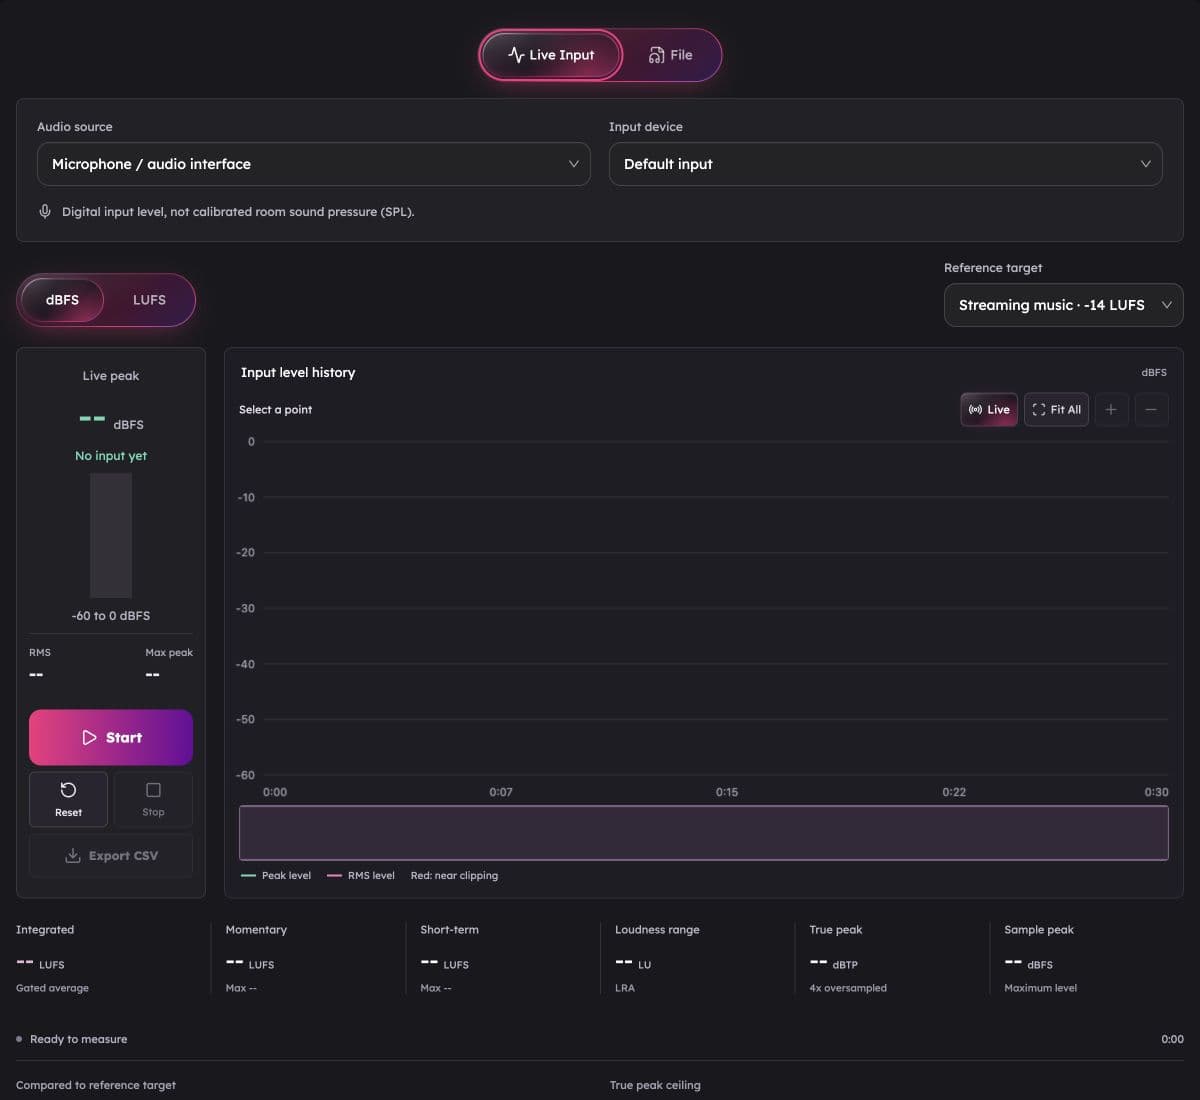
Task: Click the 'Select a point' text
Action: click(x=275, y=410)
